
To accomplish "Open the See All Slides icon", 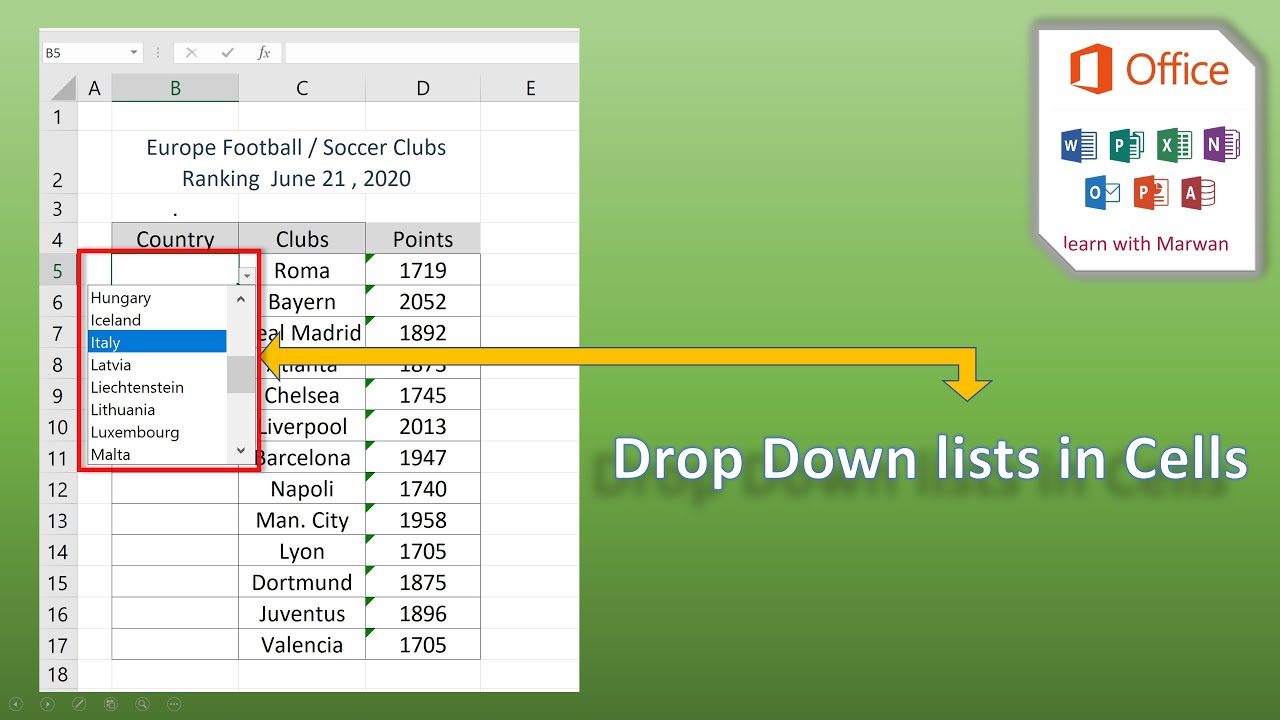I will tap(111, 704).
